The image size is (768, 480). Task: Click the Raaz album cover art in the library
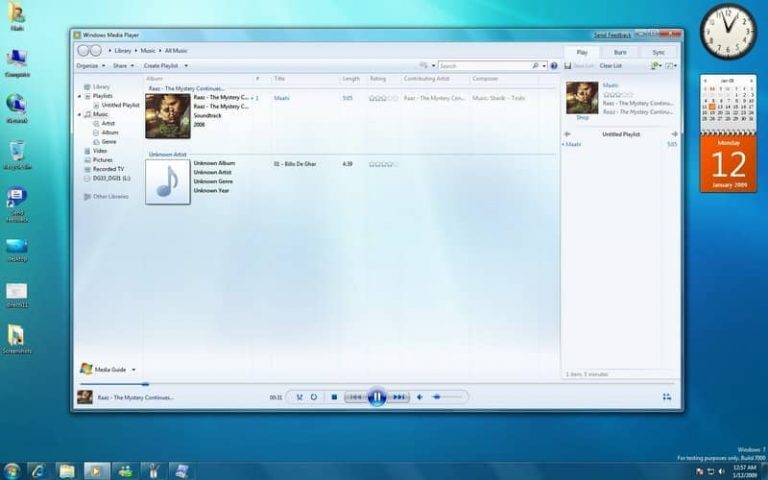coord(168,116)
